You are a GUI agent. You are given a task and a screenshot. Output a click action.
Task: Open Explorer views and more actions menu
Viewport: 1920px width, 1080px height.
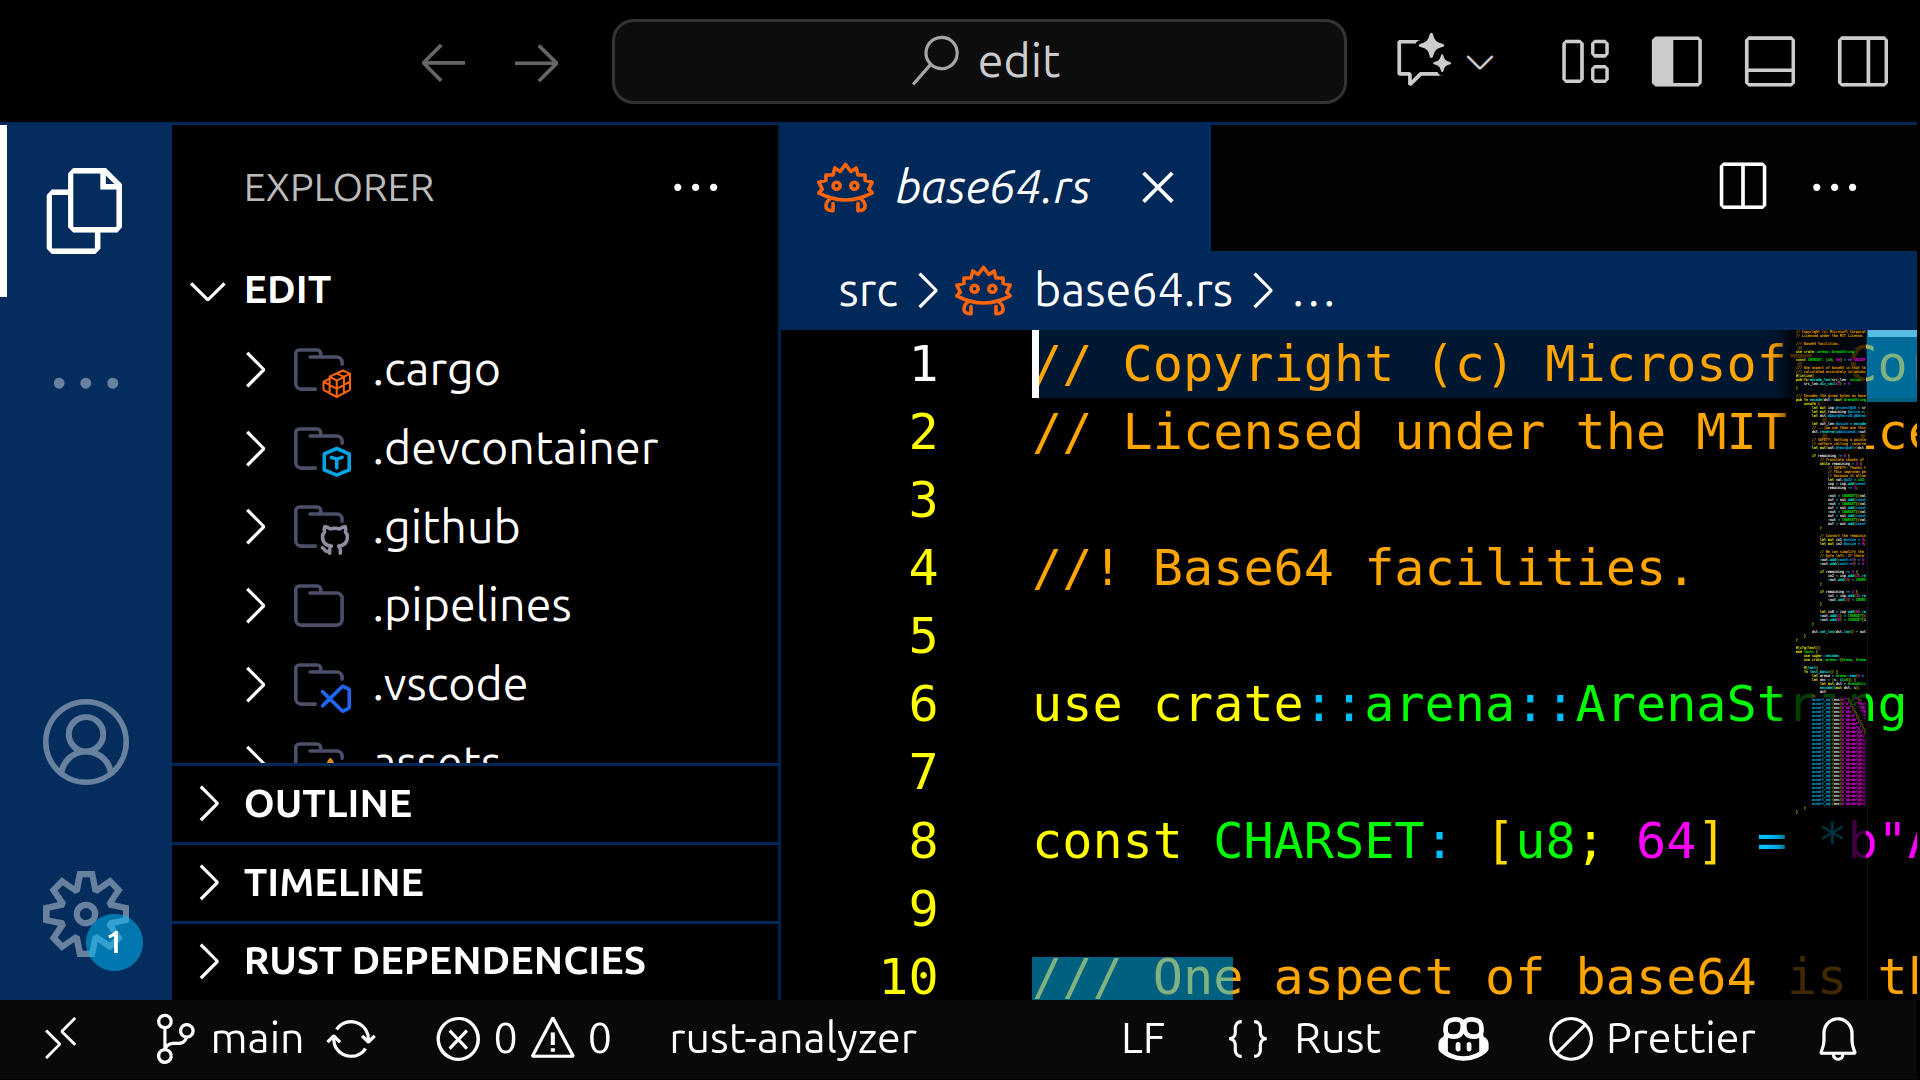point(696,187)
